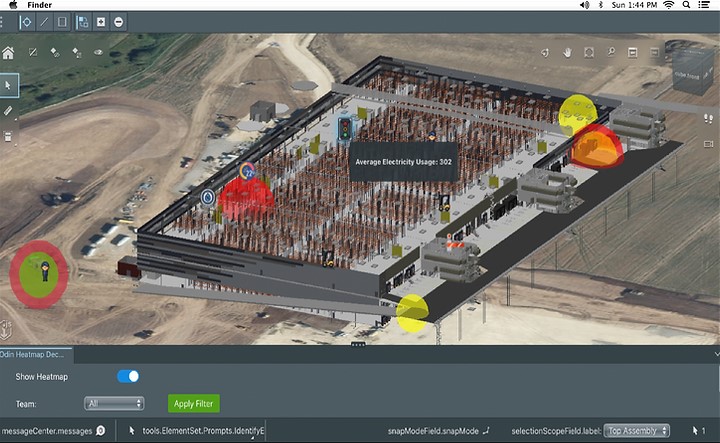This screenshot has width=720, height=443.
Task: Click the fit view tool icon
Action: click(589, 52)
